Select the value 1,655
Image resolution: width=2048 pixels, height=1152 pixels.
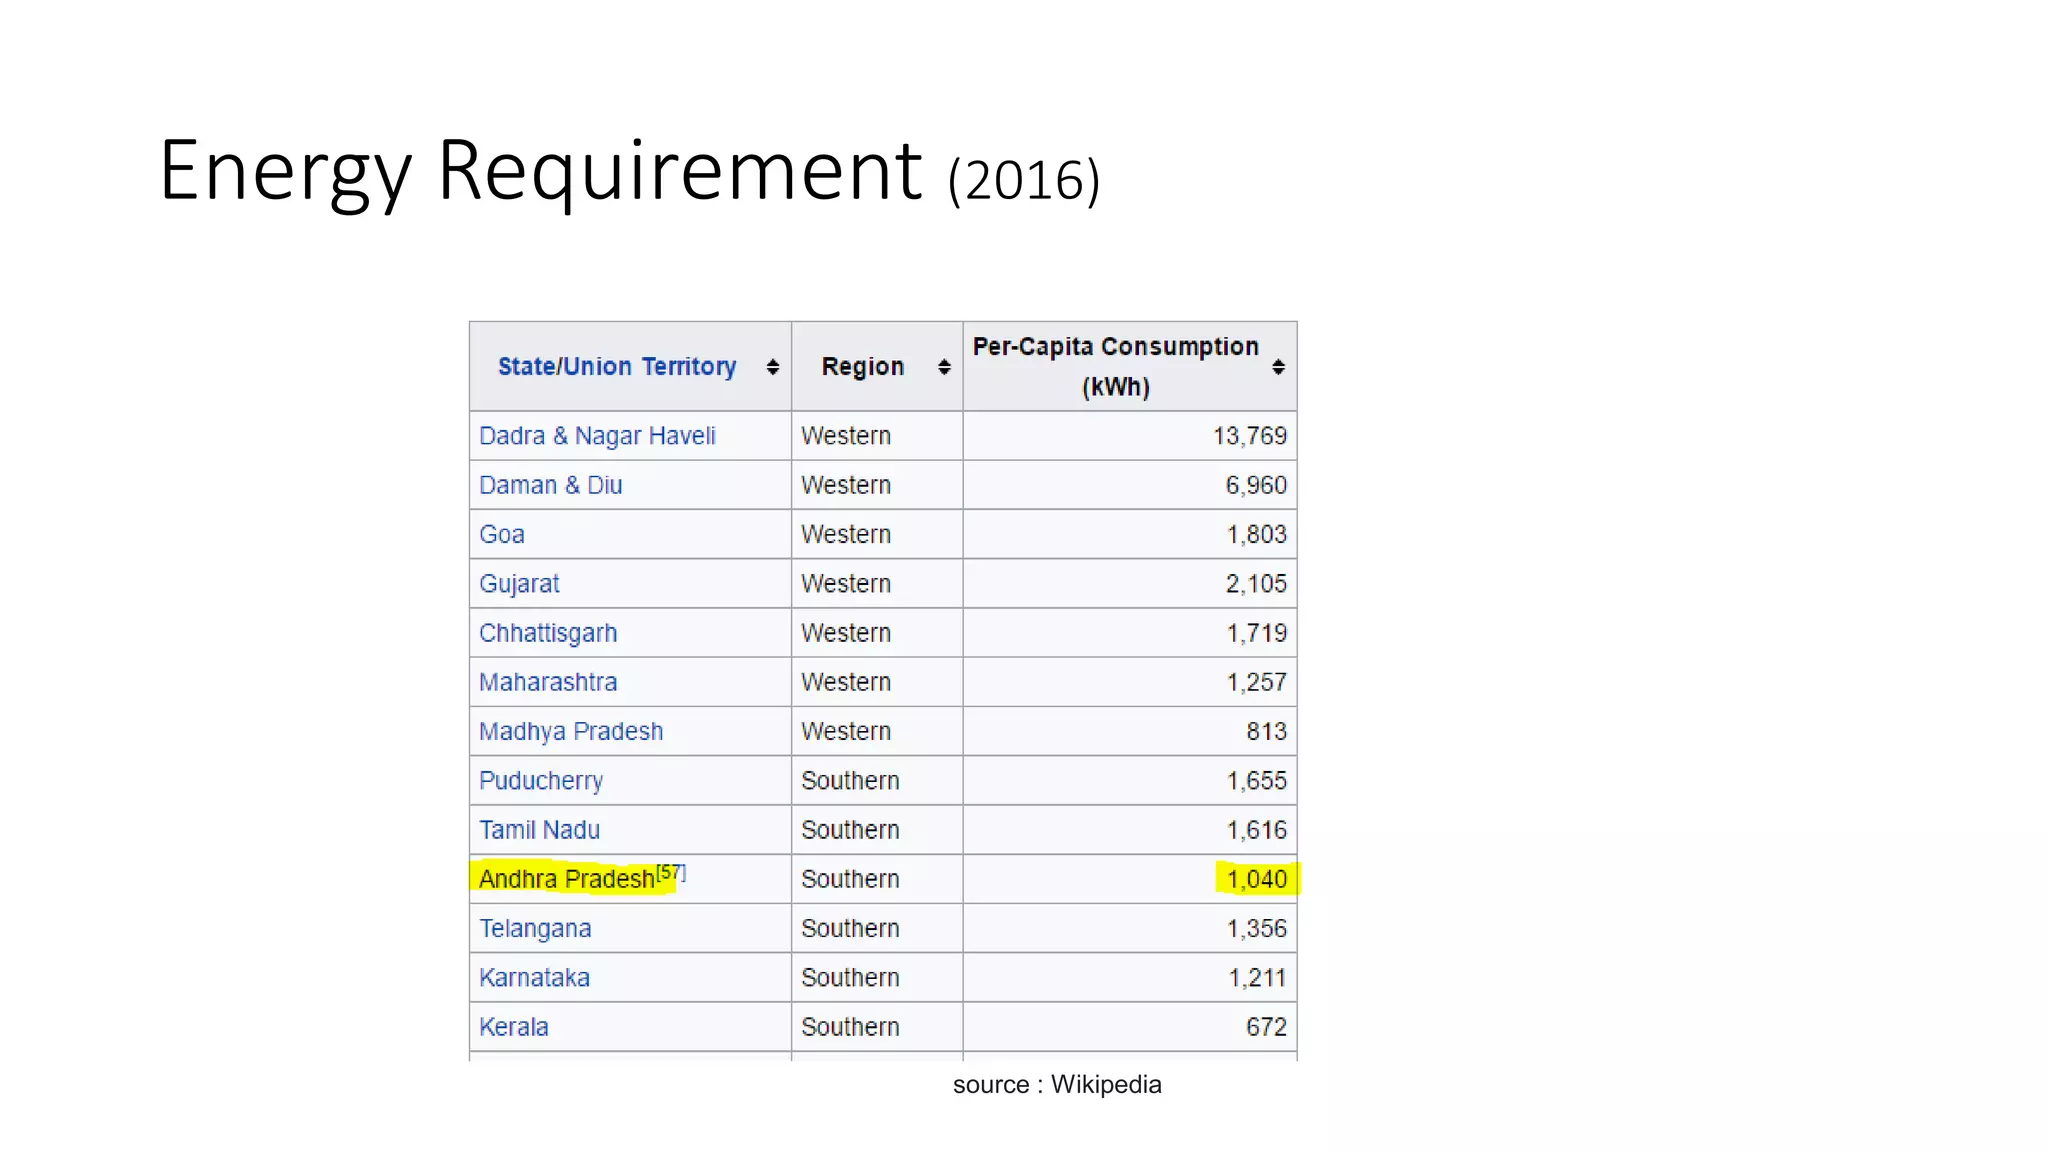coord(1257,781)
